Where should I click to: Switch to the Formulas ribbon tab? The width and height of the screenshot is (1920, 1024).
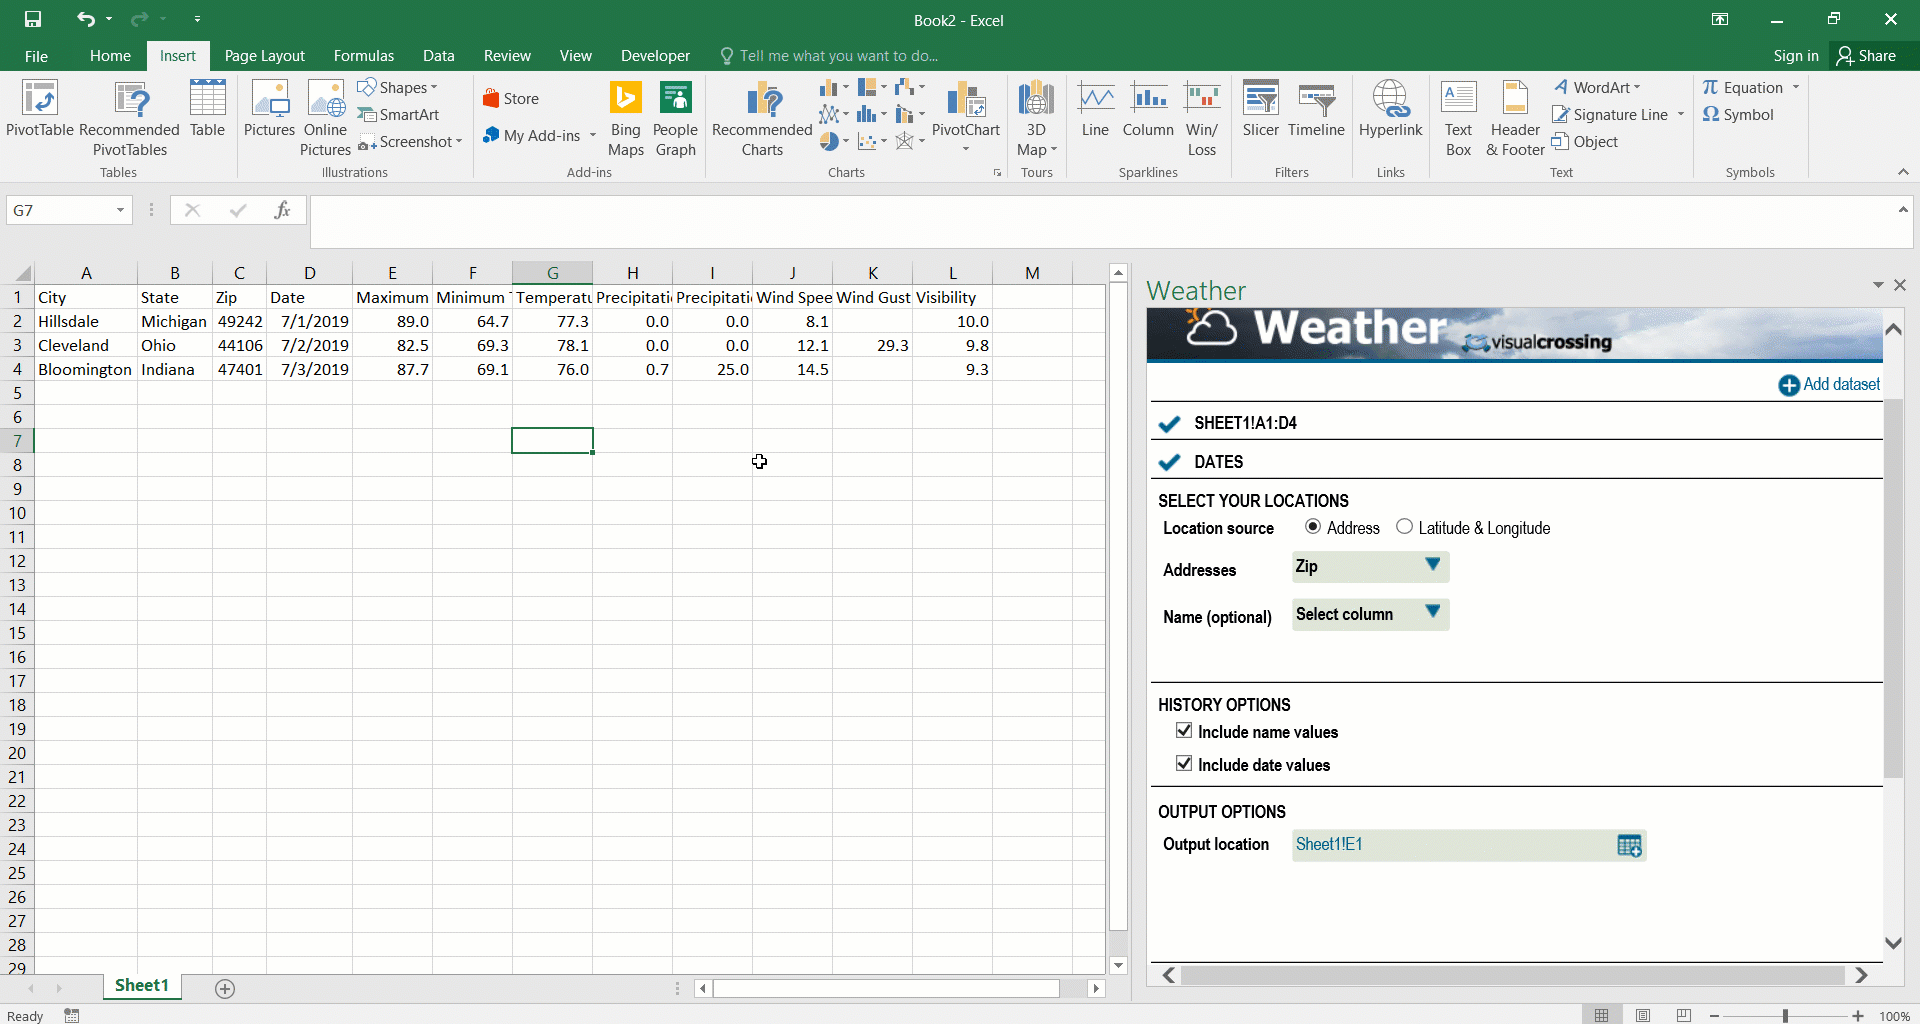point(363,56)
